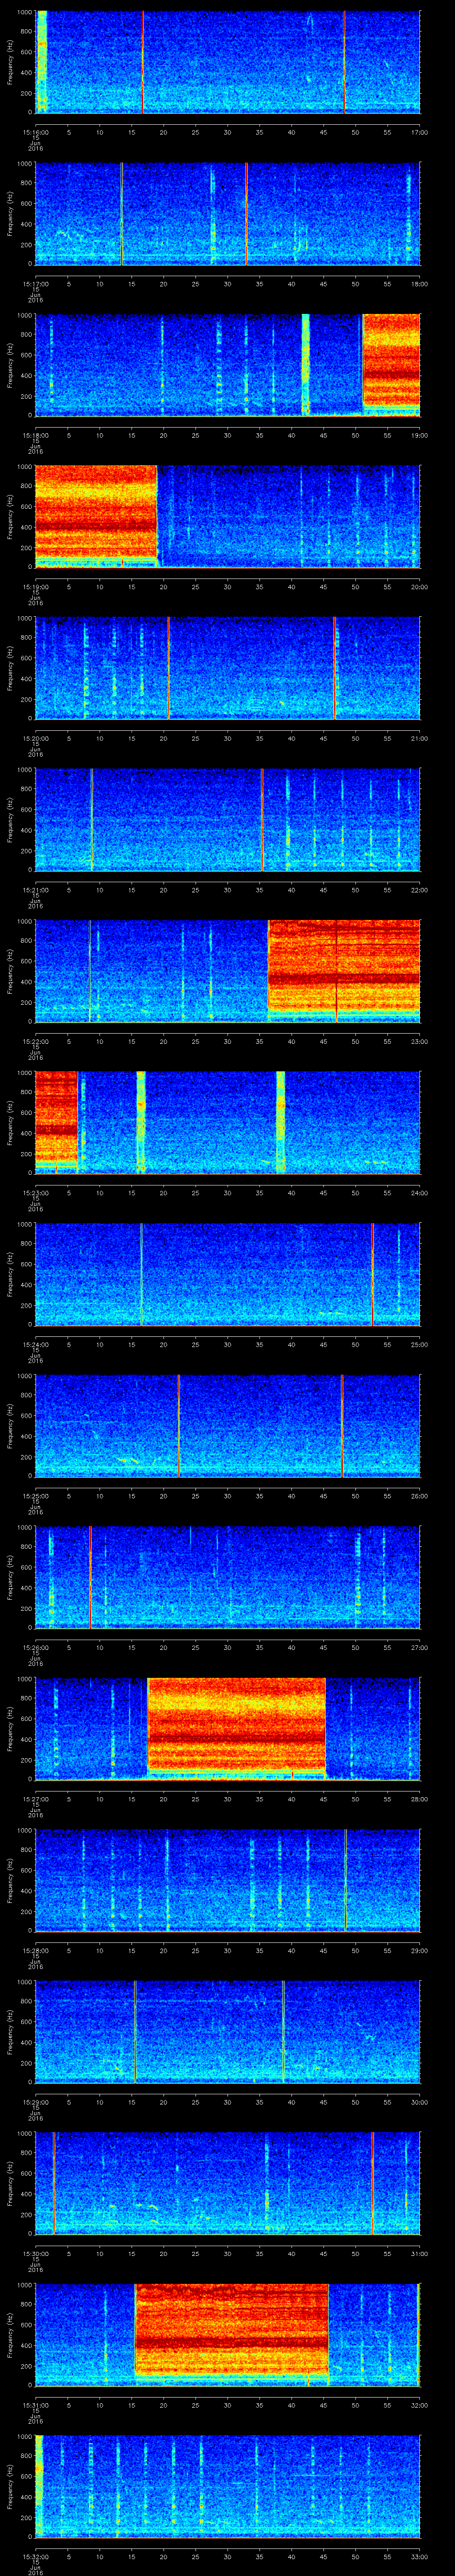Click the spectrogram panel starting at 15:26:00

(228, 1577)
